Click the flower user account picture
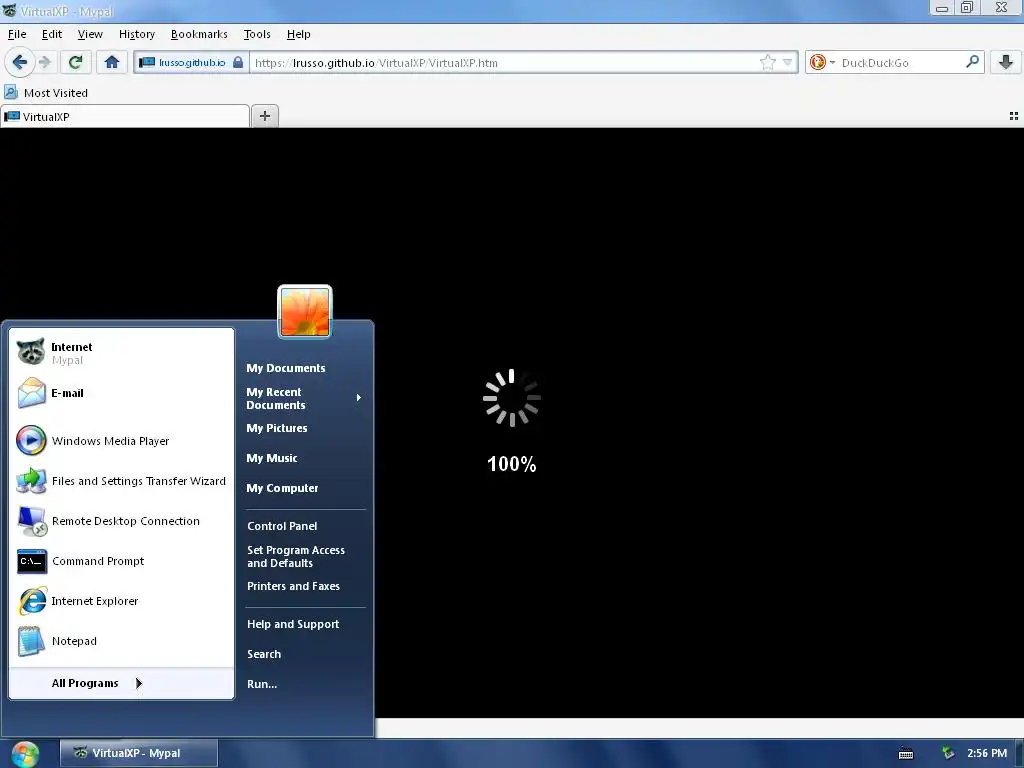Screen dimensions: 1024x768 click(305, 312)
